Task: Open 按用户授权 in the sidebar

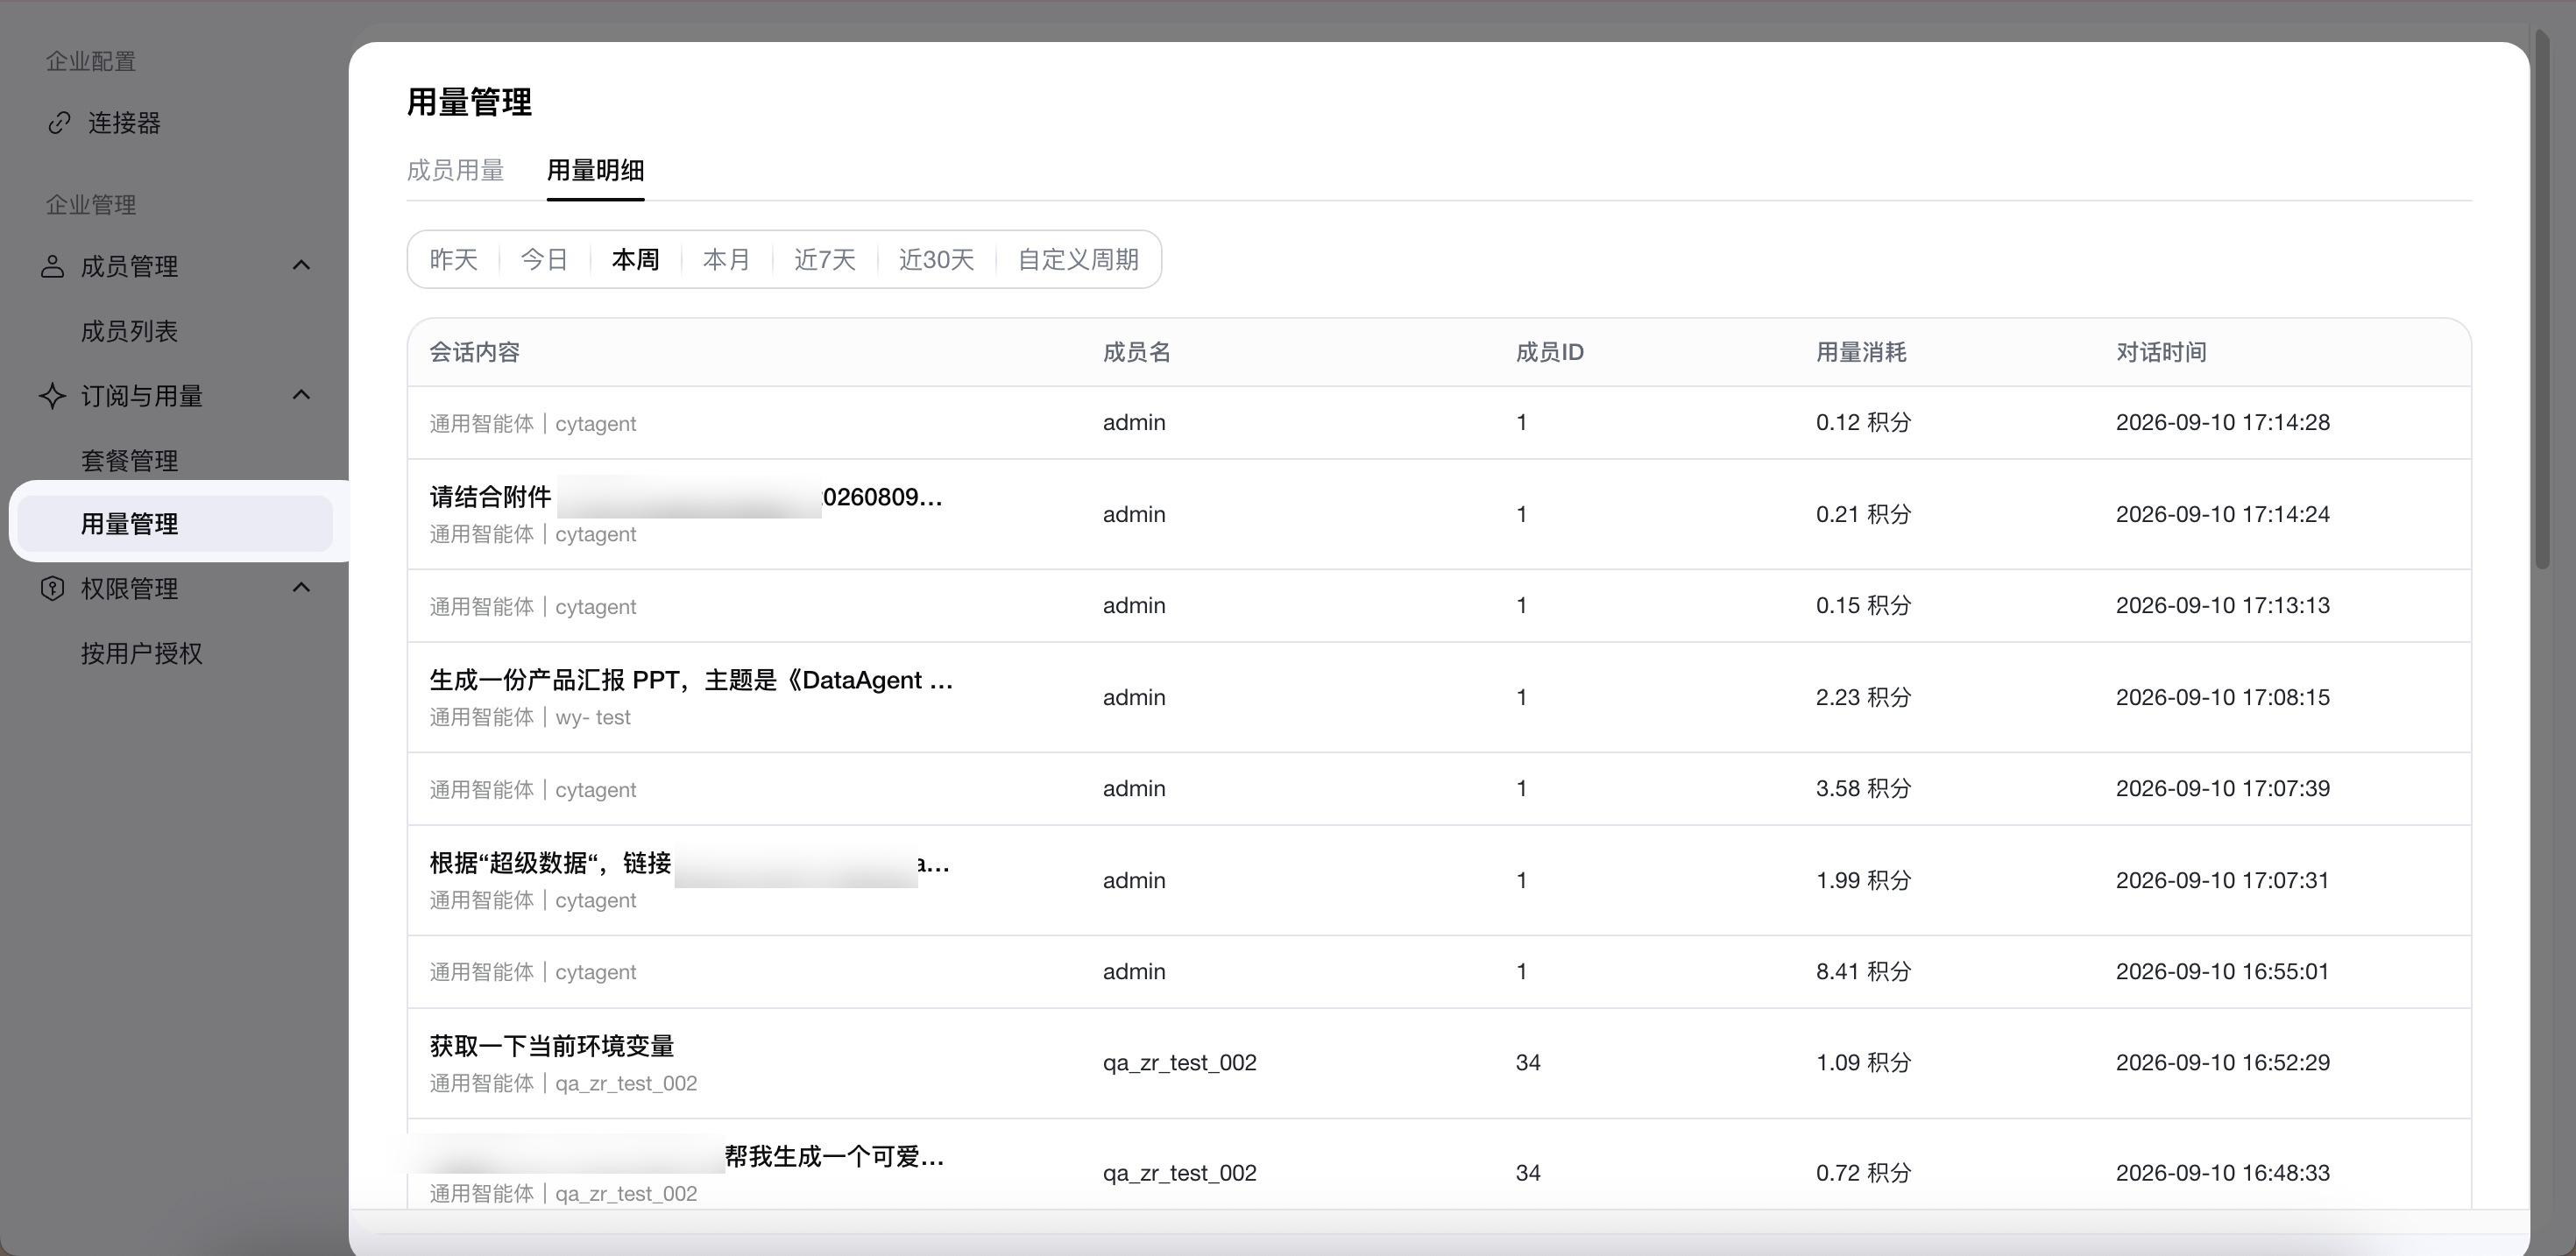Action: pyautogui.click(x=141, y=653)
